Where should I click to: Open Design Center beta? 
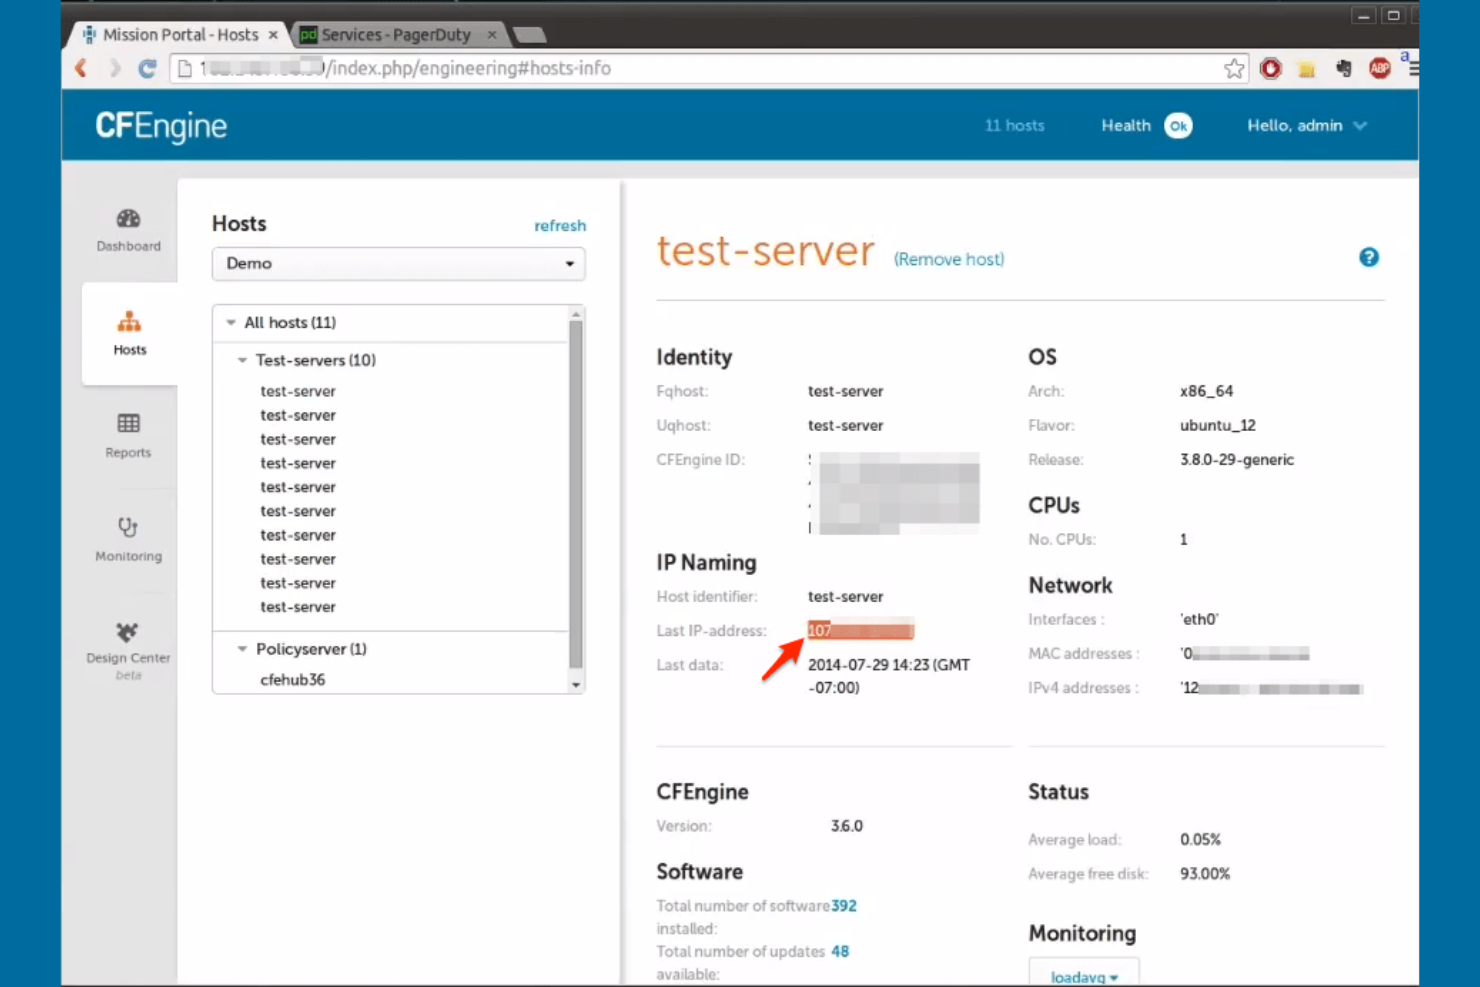[x=127, y=645]
